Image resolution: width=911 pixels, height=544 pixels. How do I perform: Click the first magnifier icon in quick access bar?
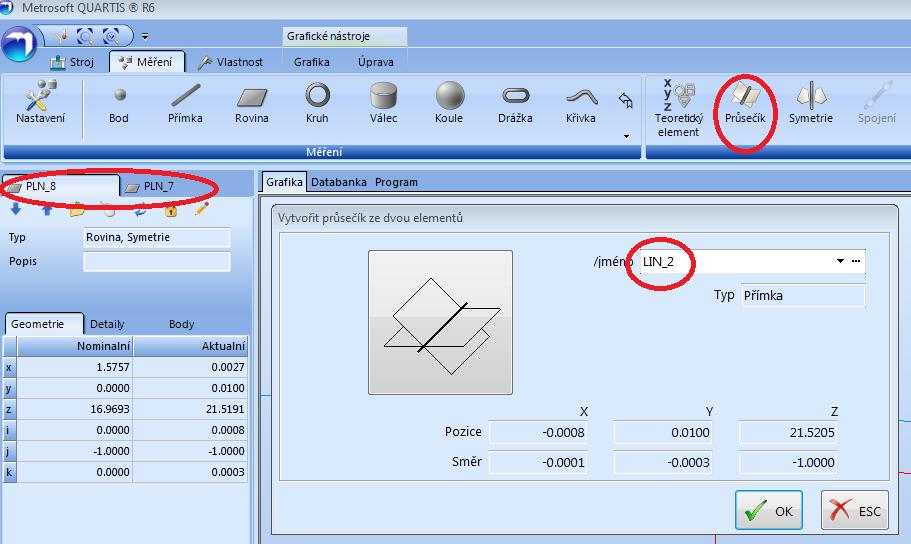[85, 37]
